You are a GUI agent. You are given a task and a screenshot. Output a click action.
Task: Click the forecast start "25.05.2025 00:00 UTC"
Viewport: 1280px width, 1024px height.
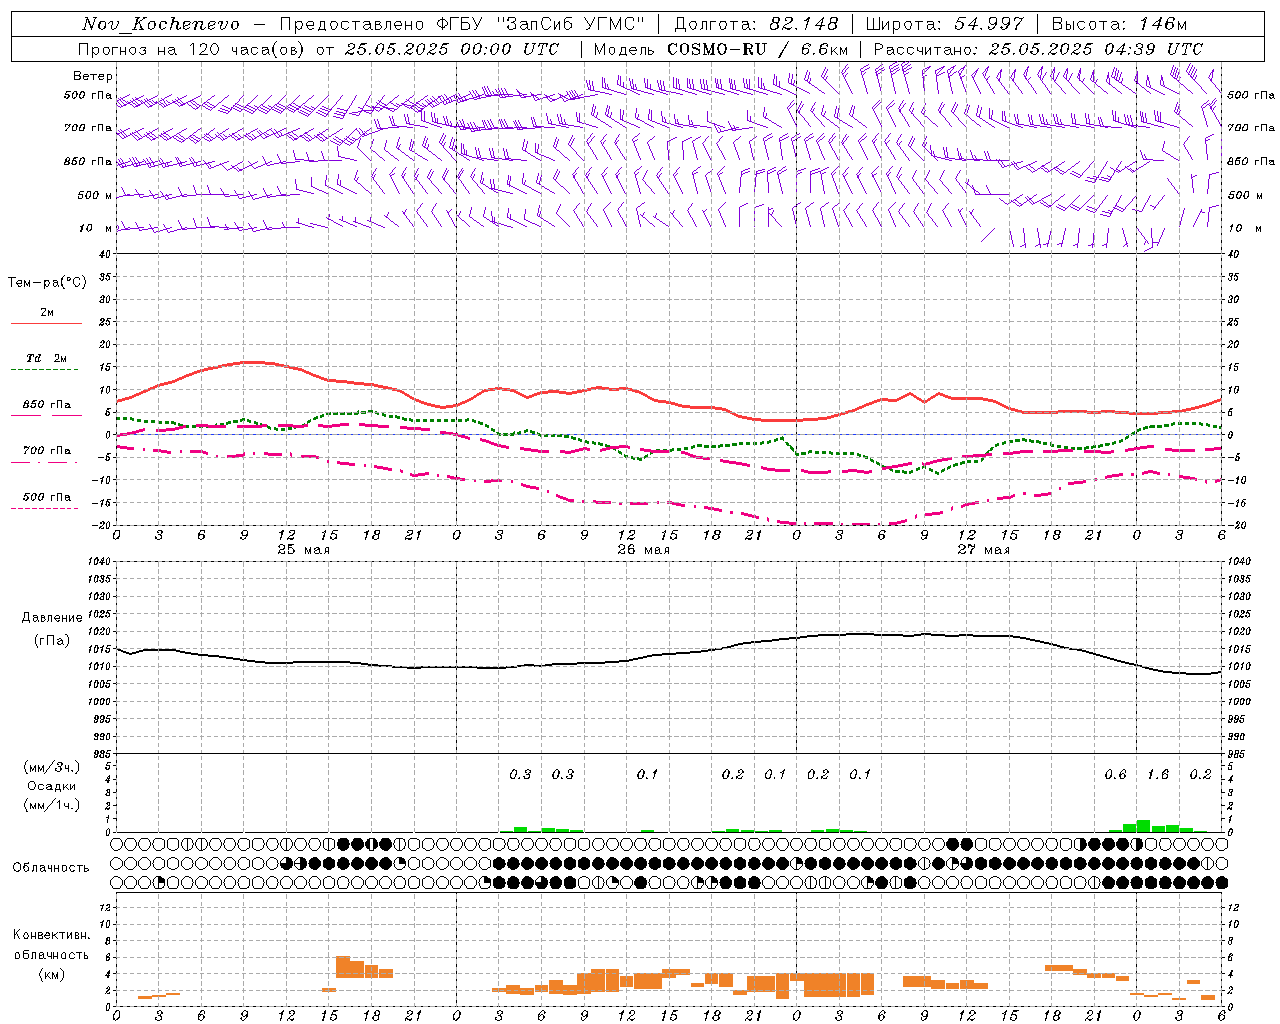click(x=451, y=49)
